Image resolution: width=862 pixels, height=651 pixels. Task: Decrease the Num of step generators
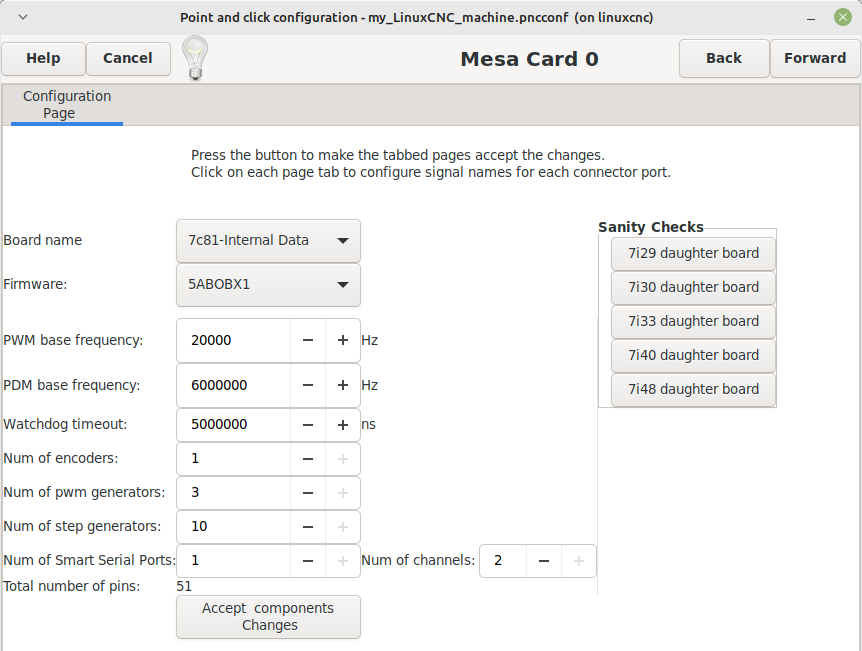(308, 527)
